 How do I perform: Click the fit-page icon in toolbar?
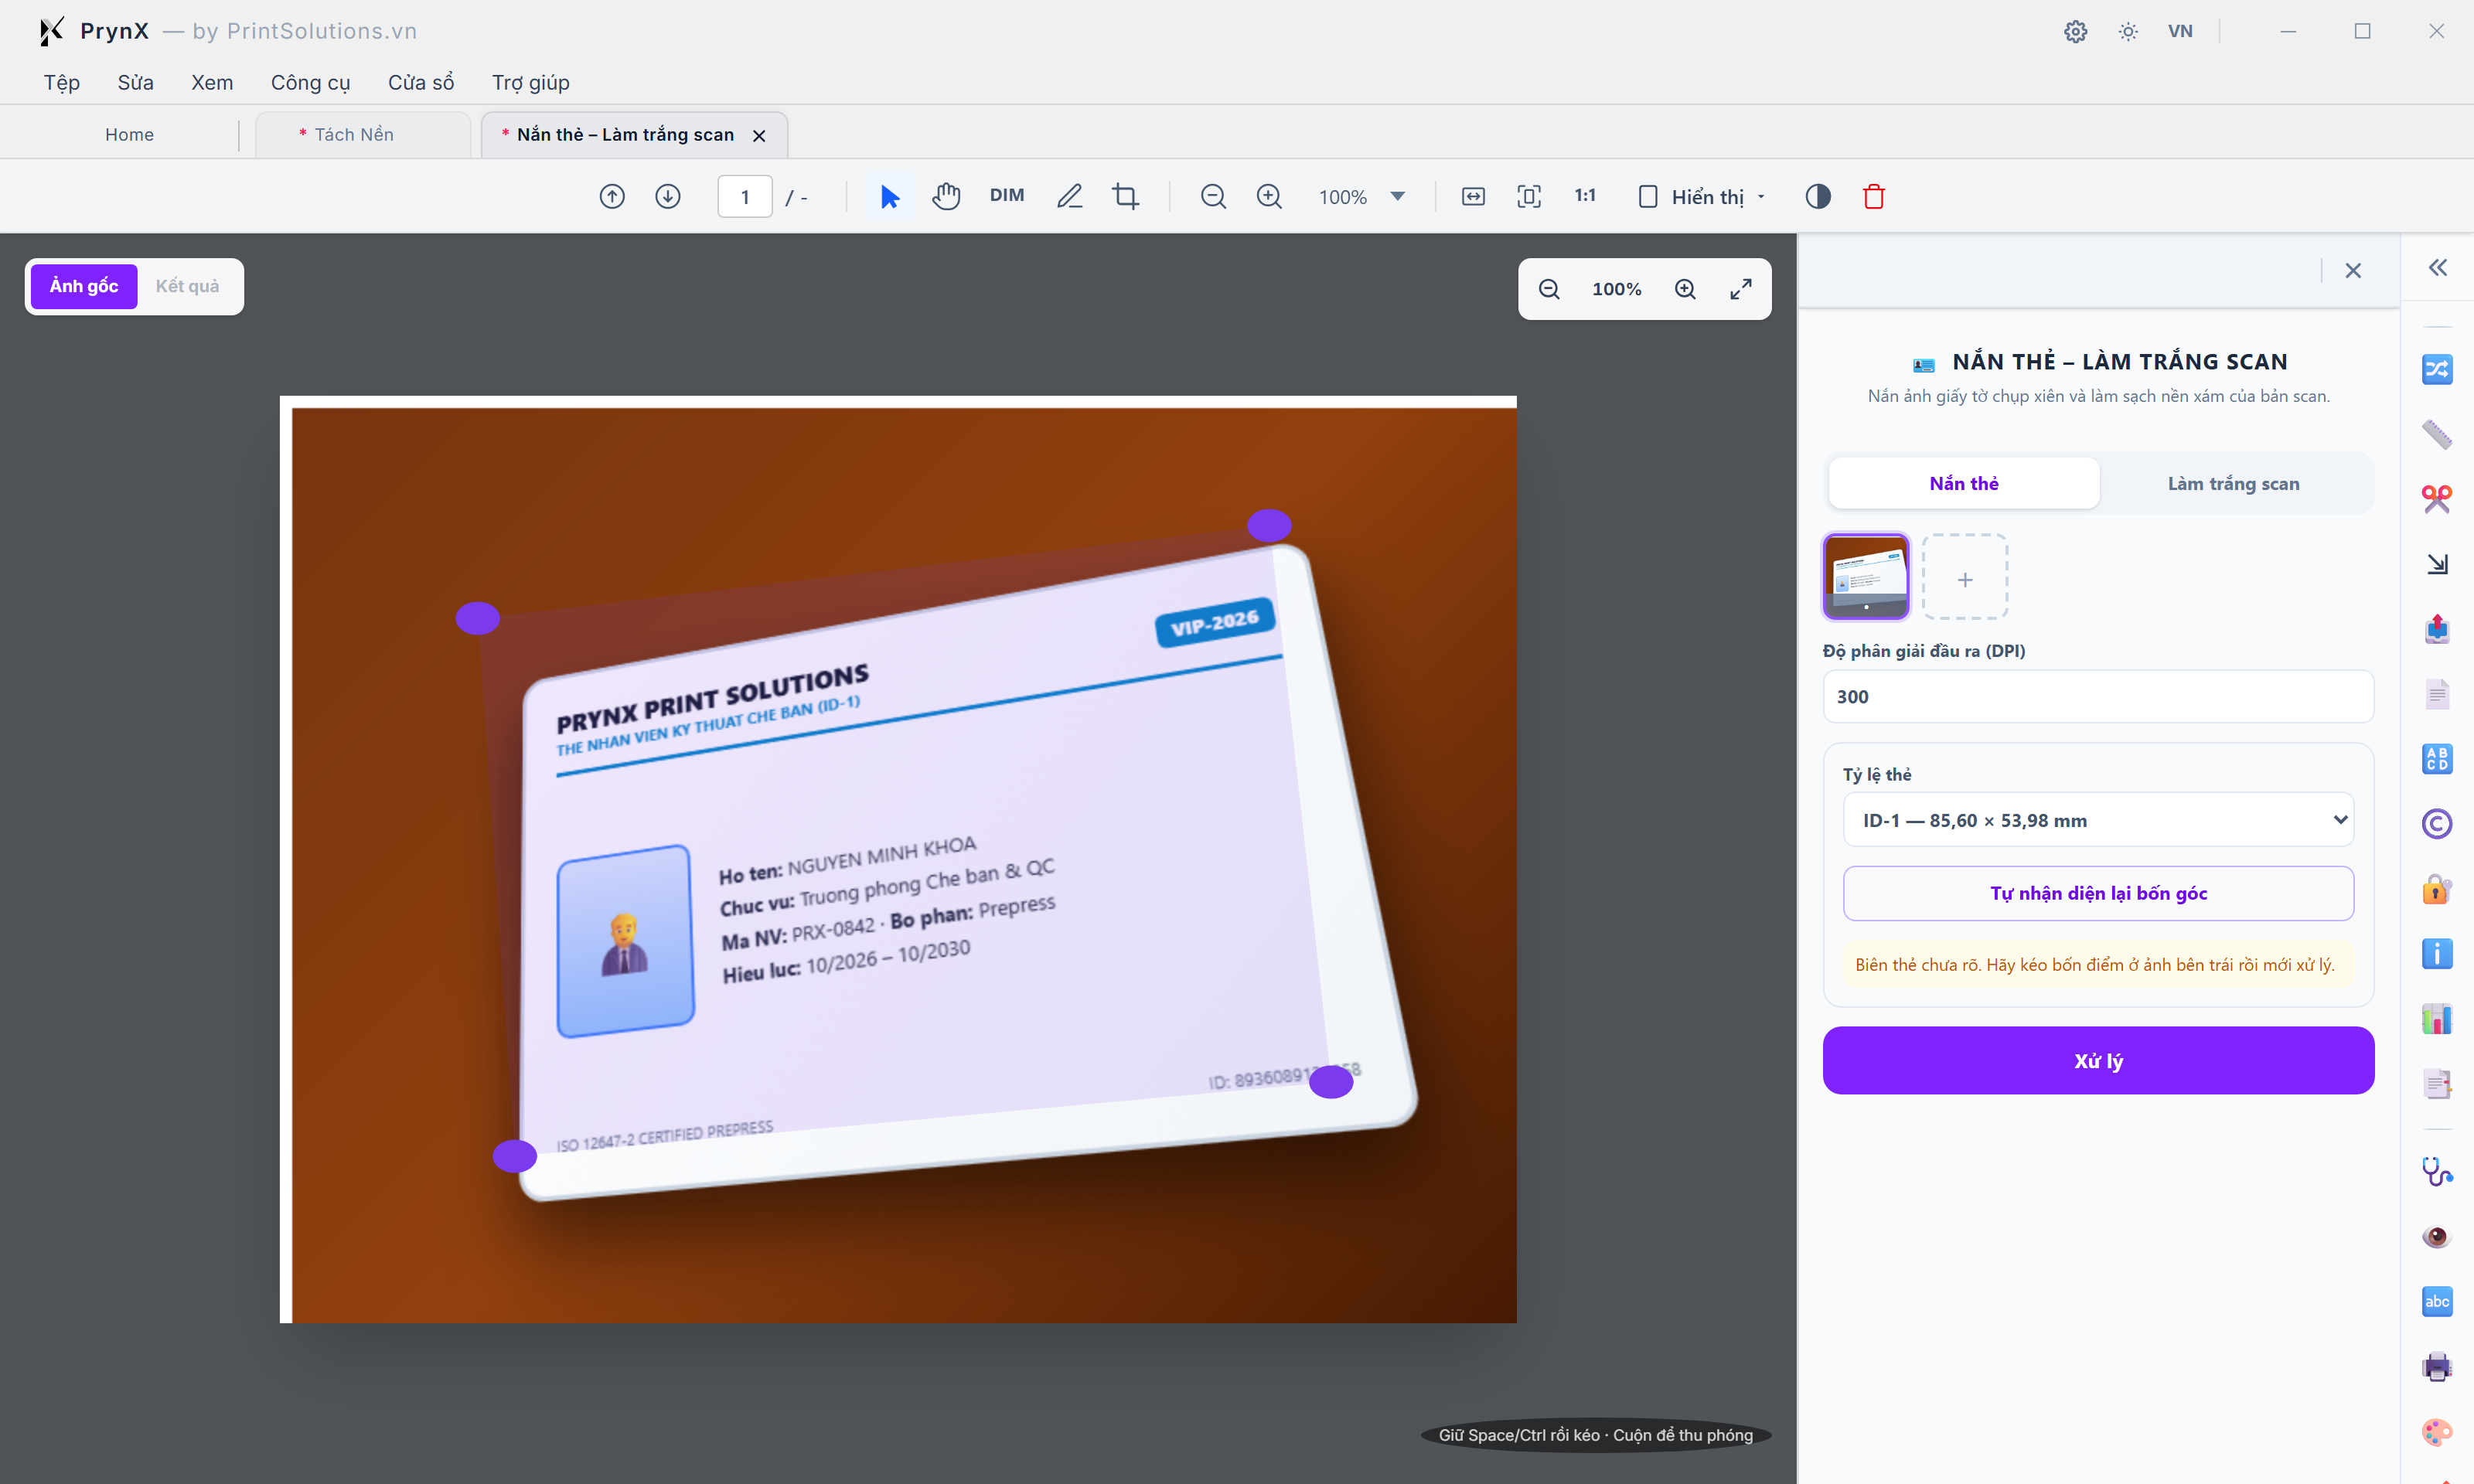1529,196
